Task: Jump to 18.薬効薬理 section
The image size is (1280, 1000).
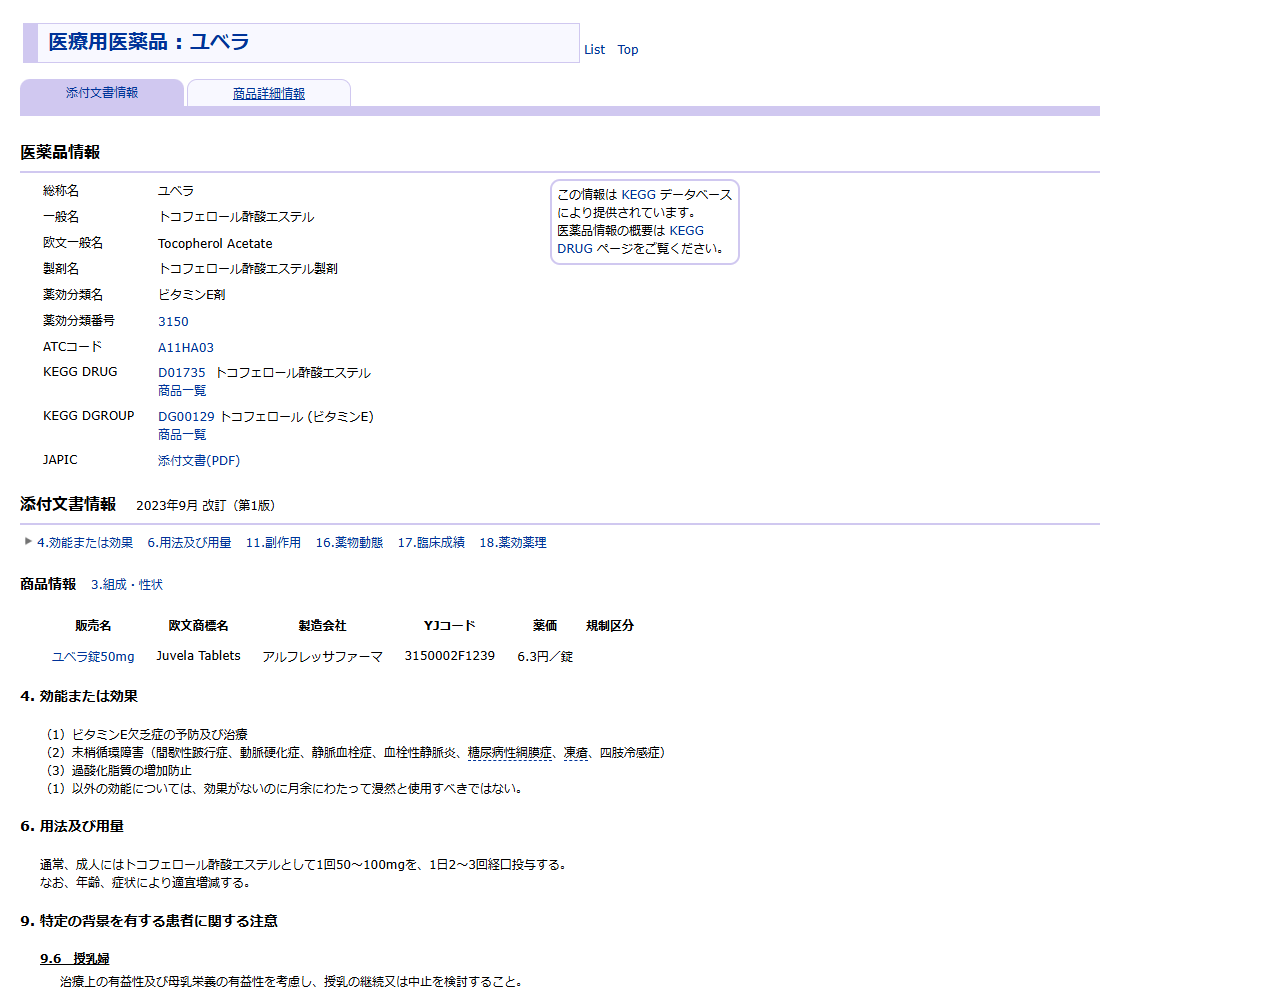Action: (513, 542)
